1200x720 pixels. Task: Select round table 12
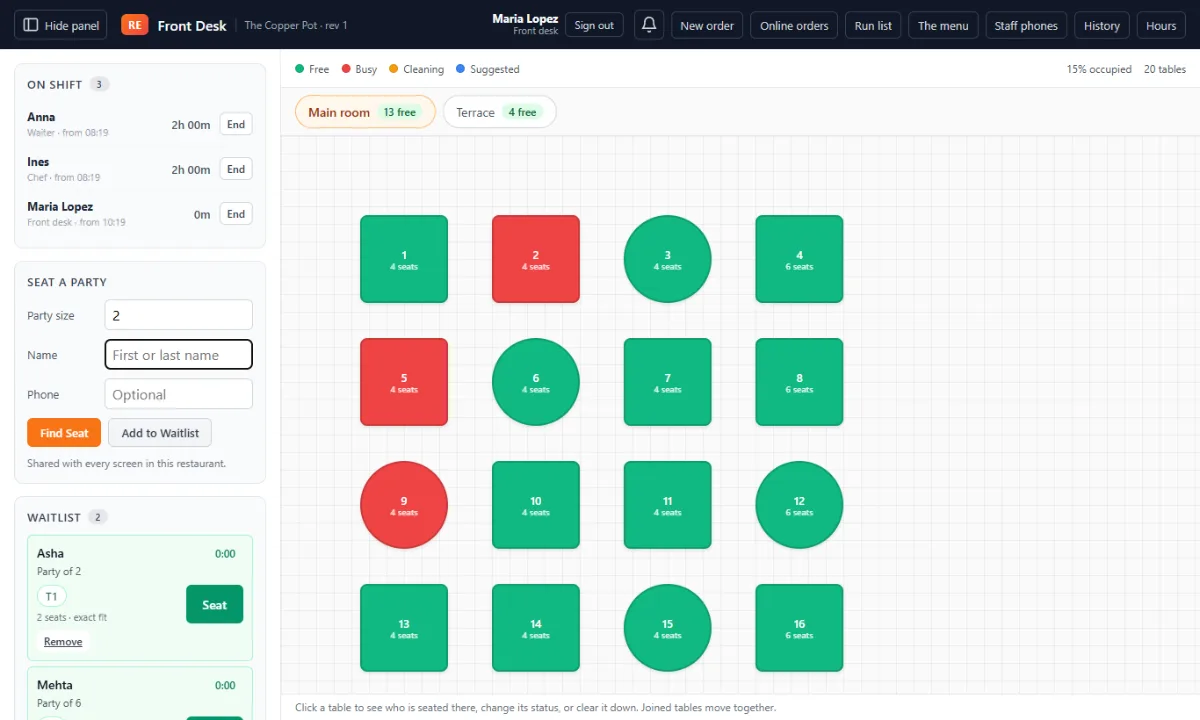[x=799, y=505]
